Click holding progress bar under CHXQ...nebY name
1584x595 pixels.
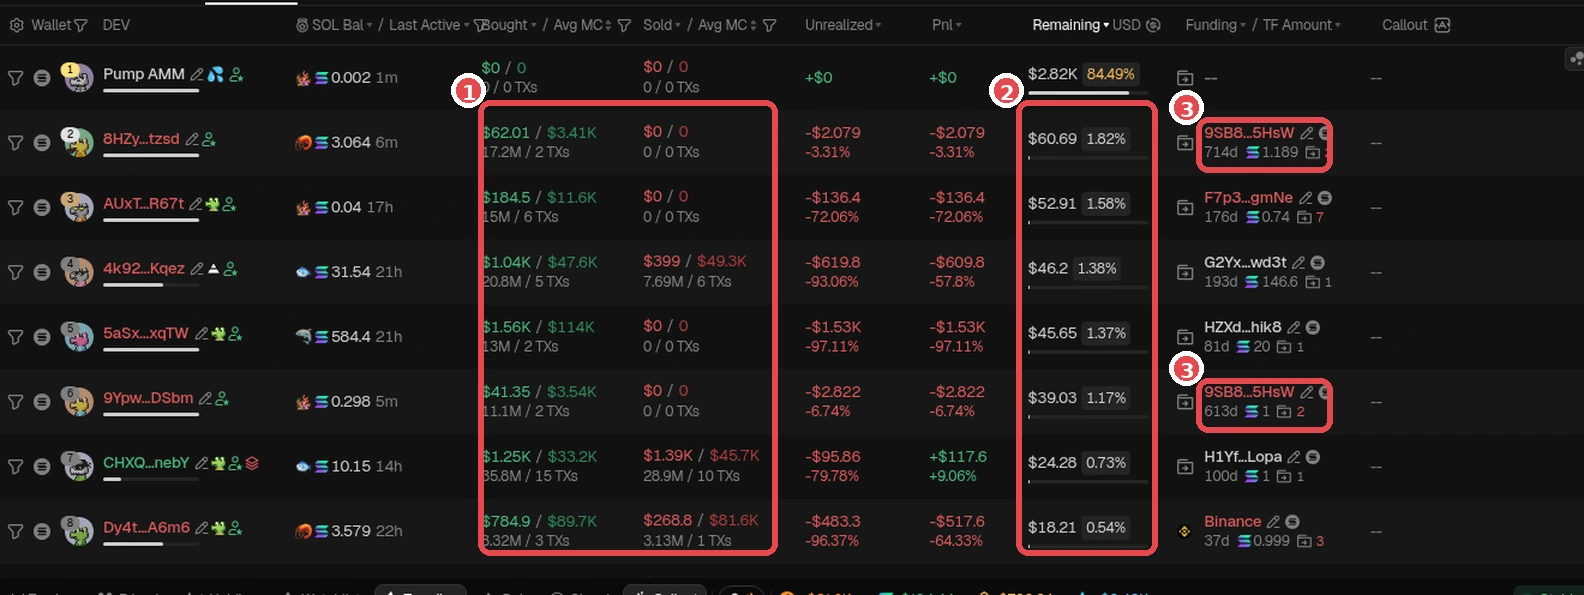coord(151,479)
